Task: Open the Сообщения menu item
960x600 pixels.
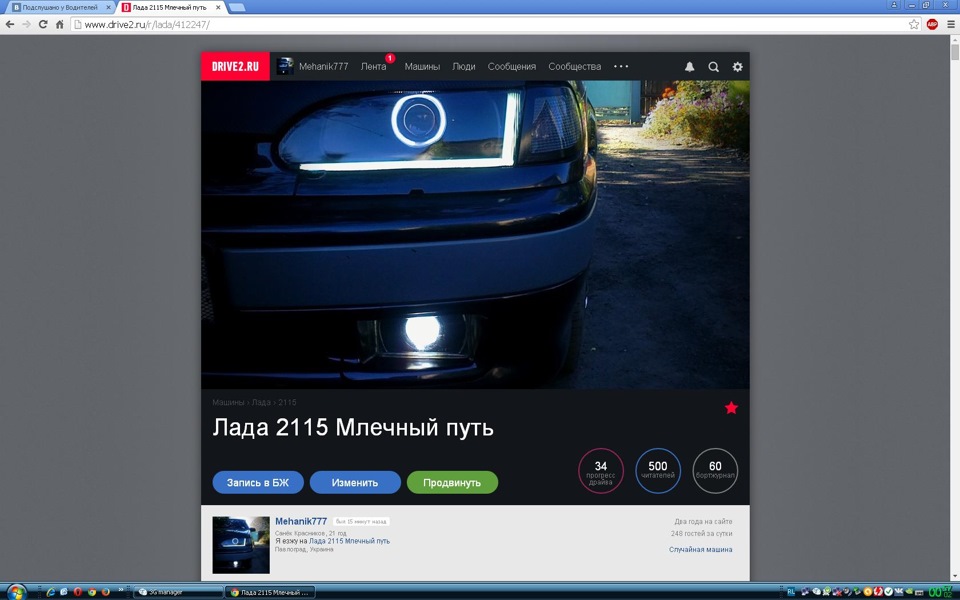Action: click(511, 67)
